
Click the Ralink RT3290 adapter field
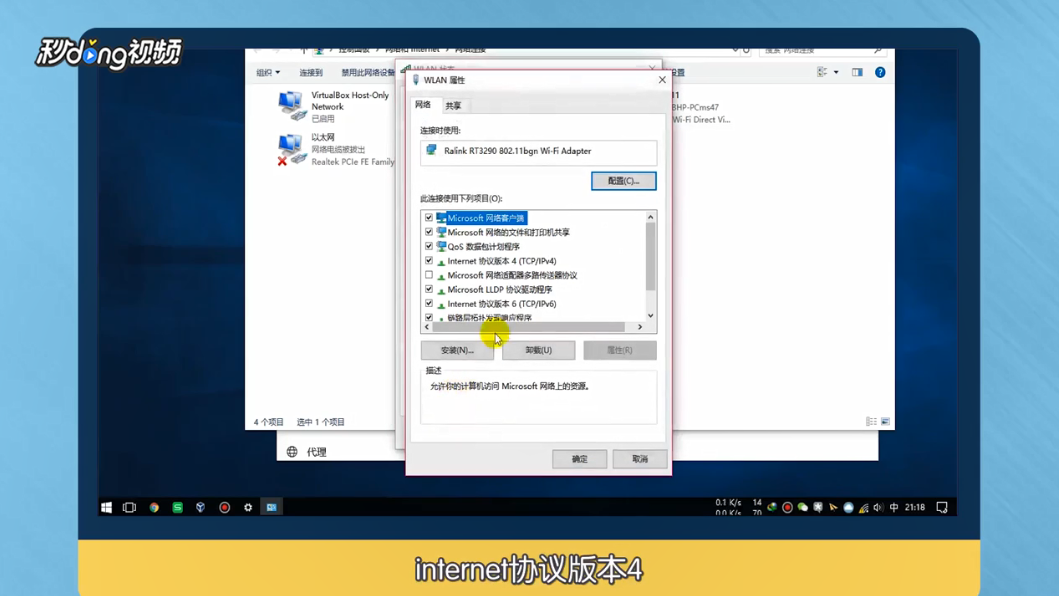coord(538,151)
